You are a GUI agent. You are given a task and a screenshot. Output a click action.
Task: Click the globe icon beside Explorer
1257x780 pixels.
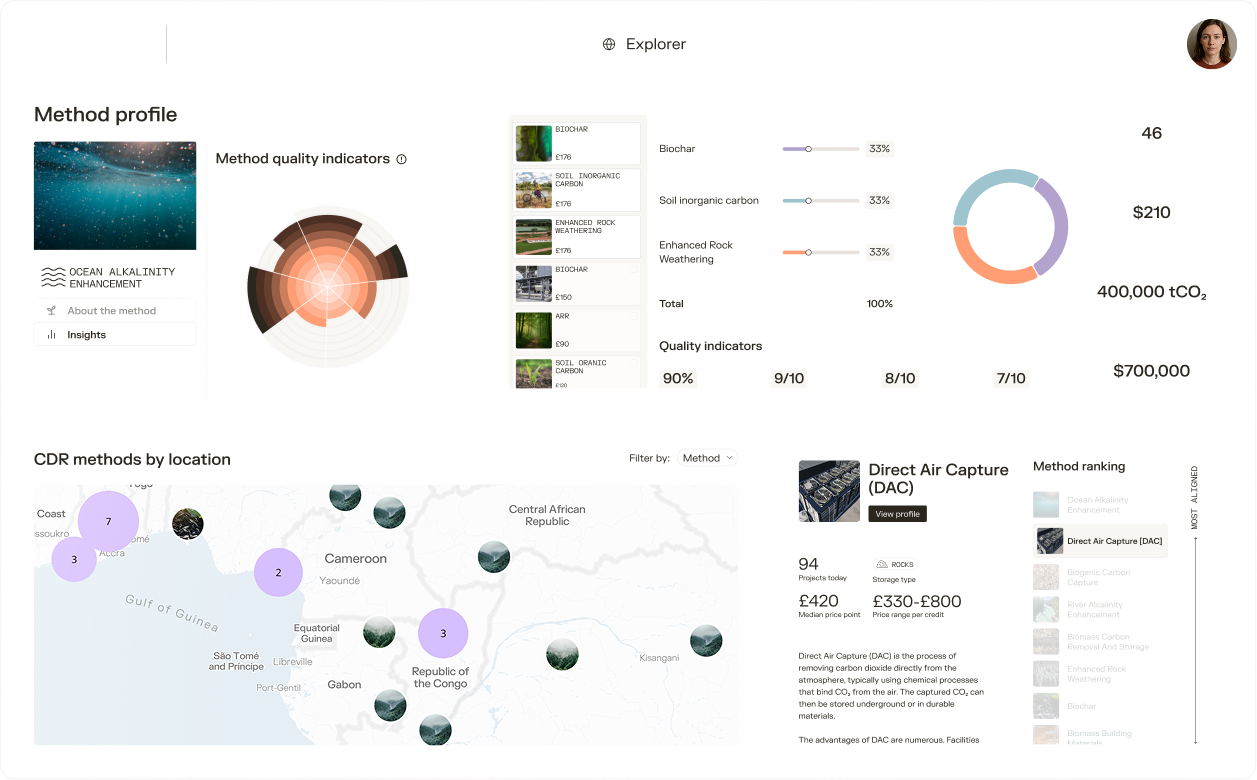[609, 44]
